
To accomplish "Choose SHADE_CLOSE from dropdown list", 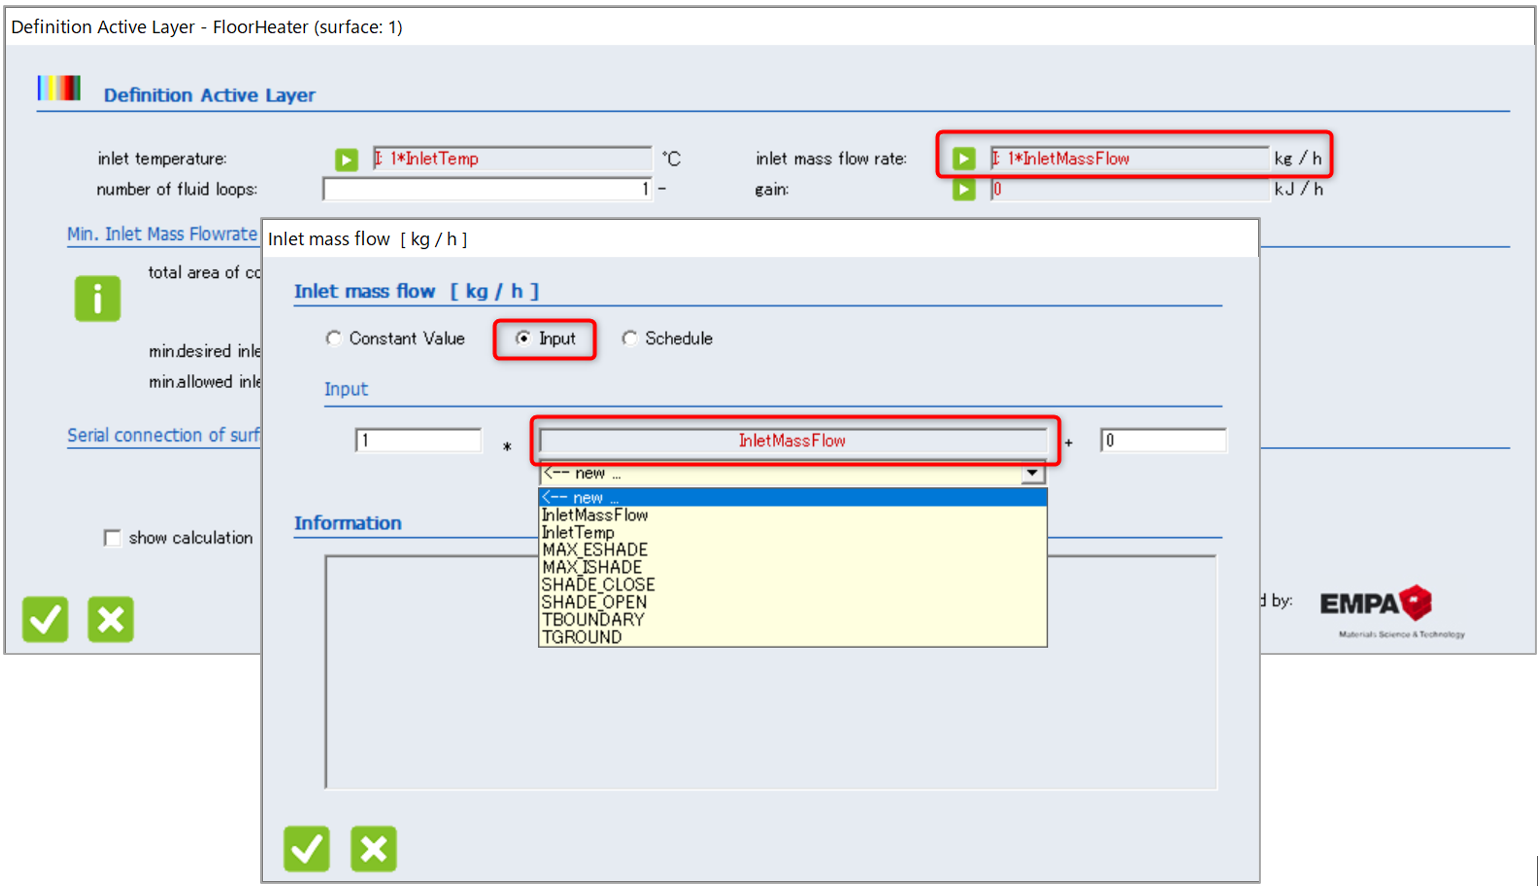I will (x=792, y=585).
